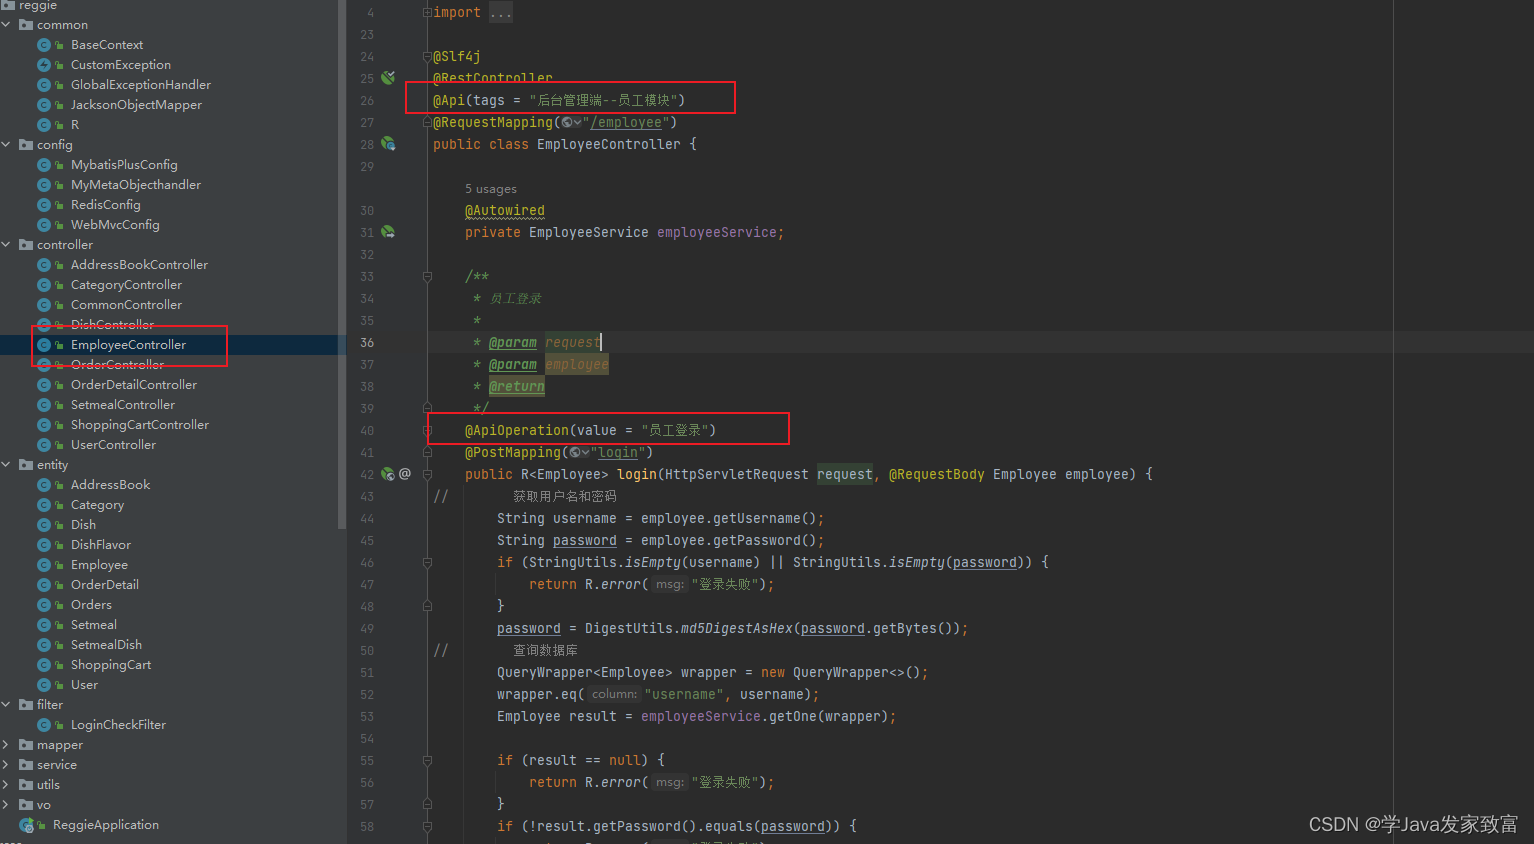Viewport: 1534px width, 844px height.
Task: Click the folder icon of the utils package
Action: (x=26, y=785)
